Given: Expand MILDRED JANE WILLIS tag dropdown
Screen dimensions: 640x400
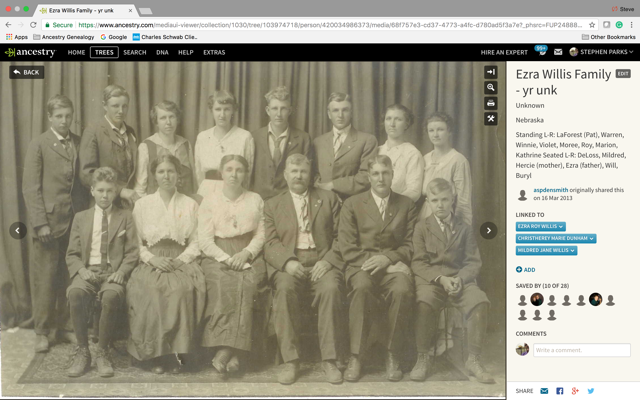Looking at the screenshot, I should tap(573, 250).
